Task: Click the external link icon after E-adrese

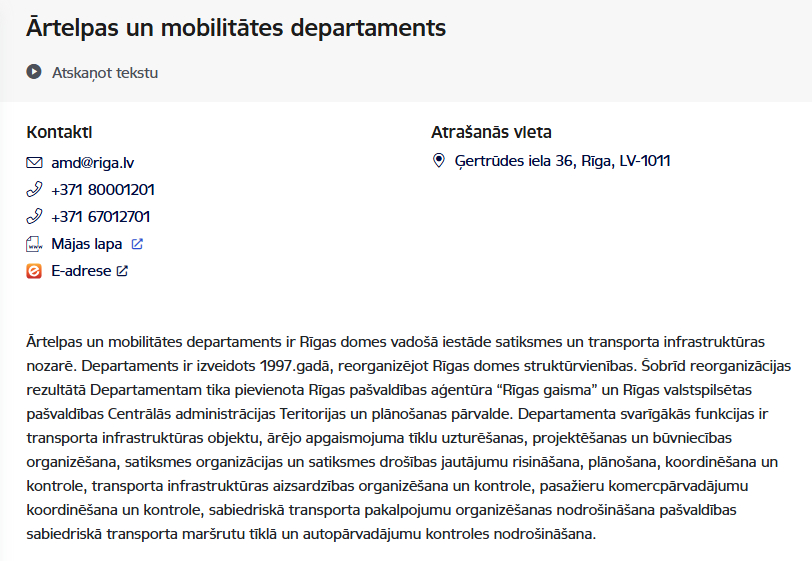Action: tap(122, 270)
